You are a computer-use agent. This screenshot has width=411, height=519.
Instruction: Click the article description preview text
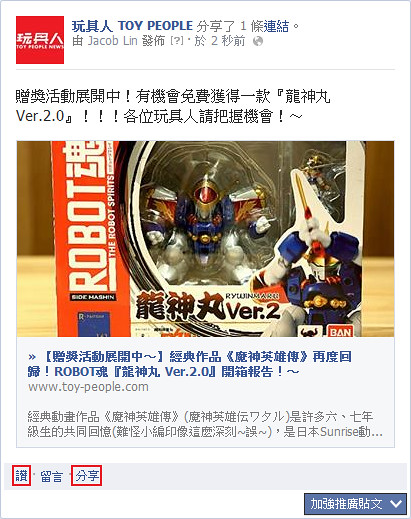(205, 424)
